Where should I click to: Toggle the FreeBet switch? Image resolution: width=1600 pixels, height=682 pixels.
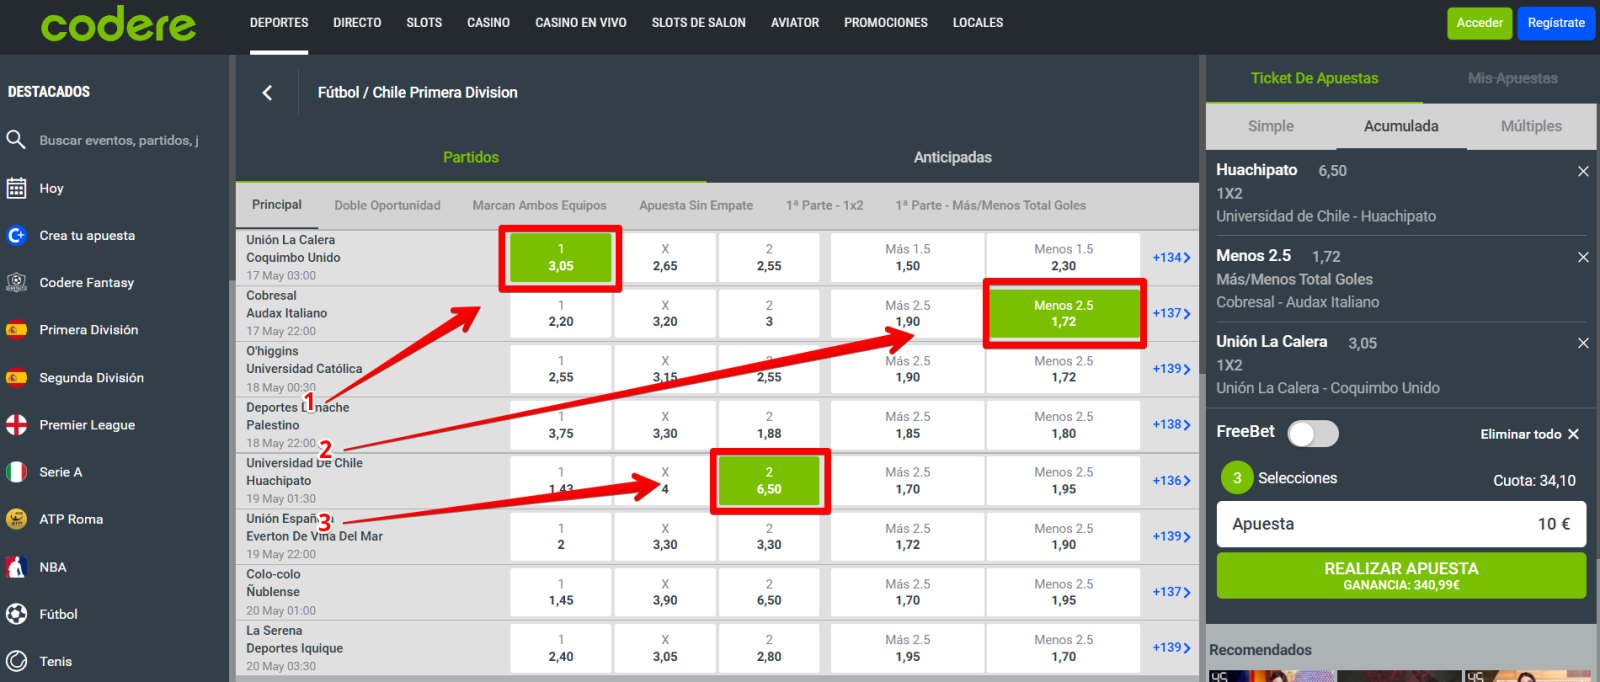(1313, 433)
